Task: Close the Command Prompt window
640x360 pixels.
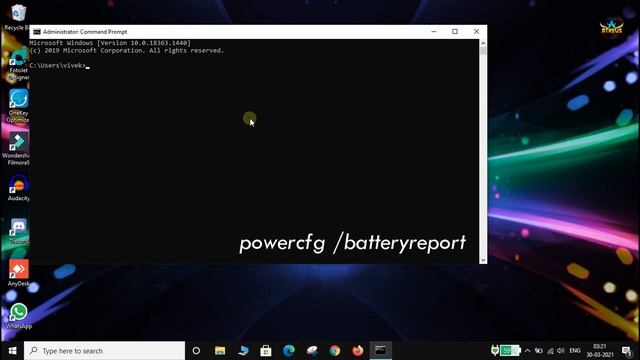Action: 476,31
